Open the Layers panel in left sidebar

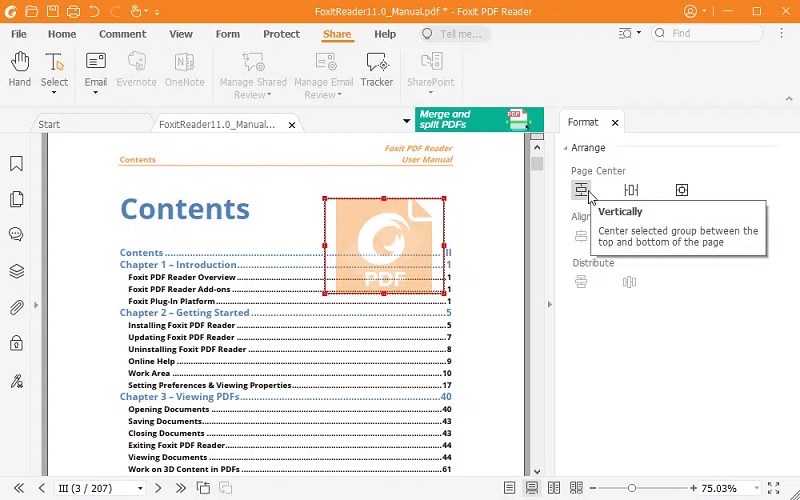16,271
